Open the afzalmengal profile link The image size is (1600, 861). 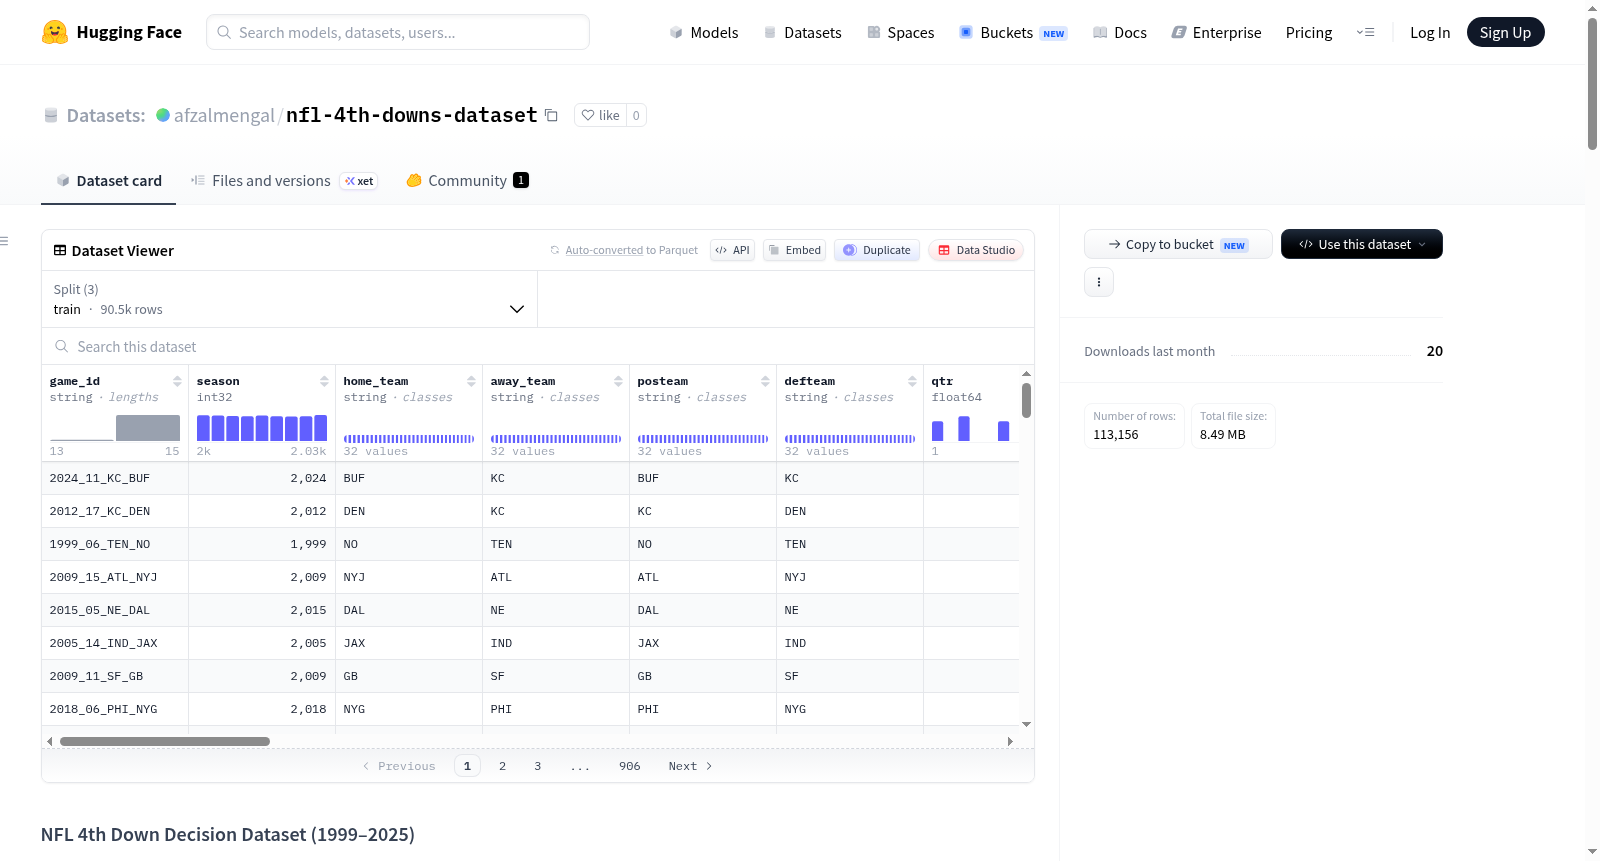click(224, 115)
